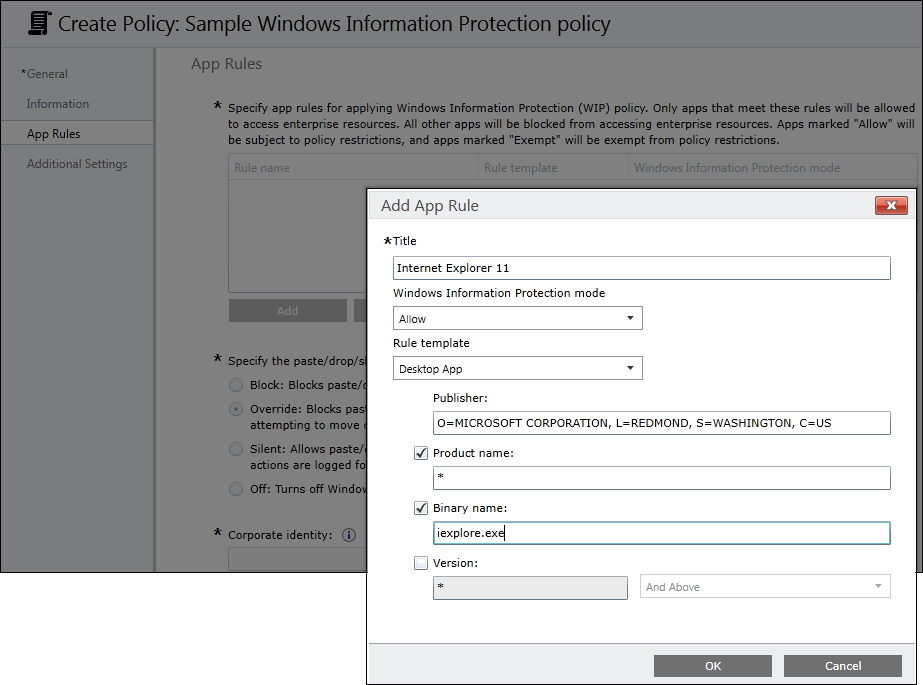Image resolution: width=923 pixels, height=685 pixels.
Task: Click the Binary name field with iexplore.exe
Action: (x=661, y=533)
